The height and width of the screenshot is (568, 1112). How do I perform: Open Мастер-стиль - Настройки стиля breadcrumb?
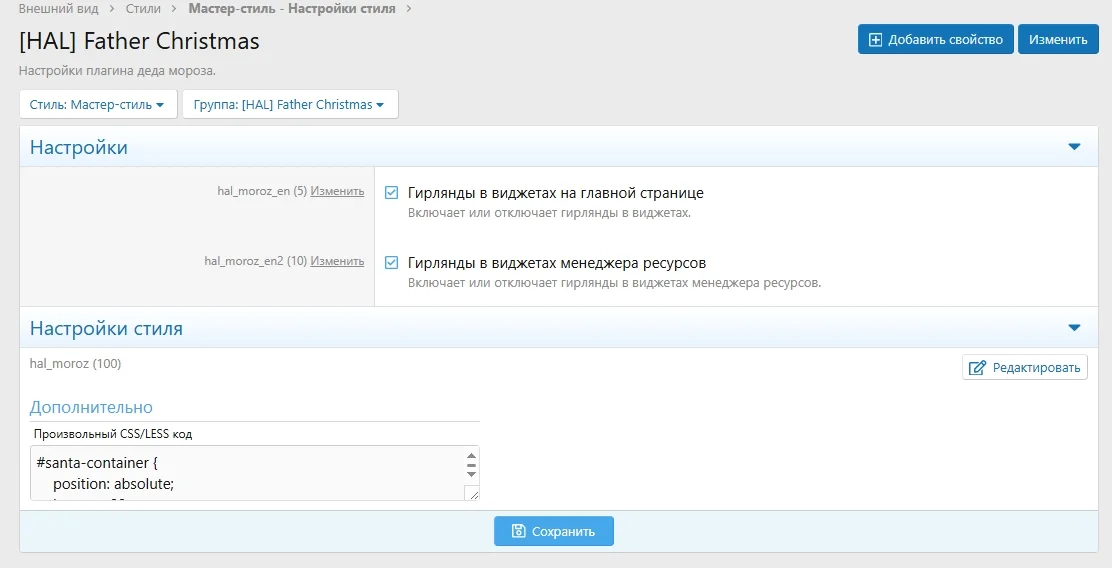pyautogui.click(x=291, y=9)
